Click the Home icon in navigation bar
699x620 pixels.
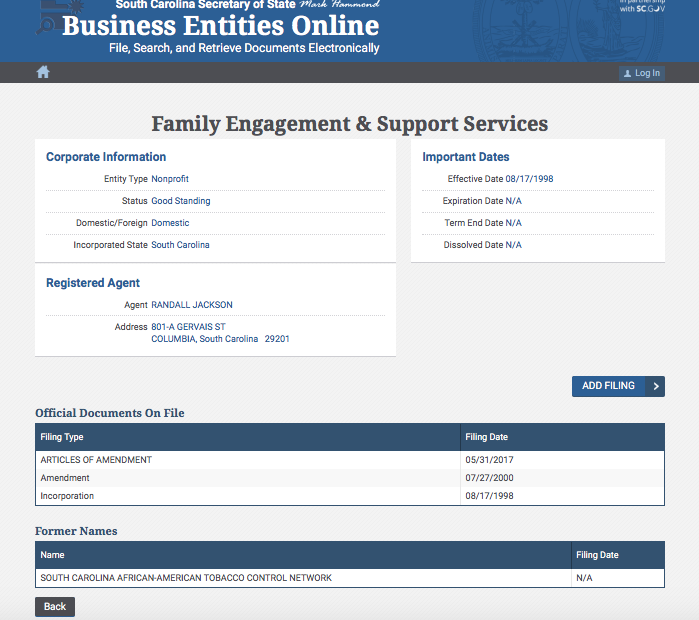43,72
